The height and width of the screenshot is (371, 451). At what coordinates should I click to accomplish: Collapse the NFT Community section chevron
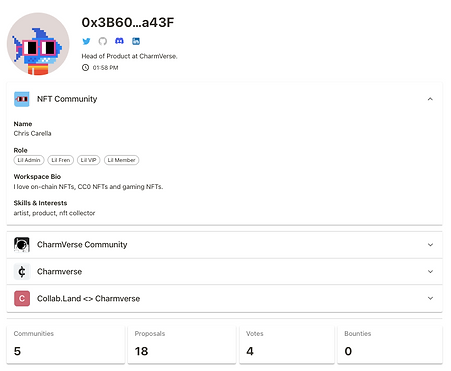click(x=430, y=99)
